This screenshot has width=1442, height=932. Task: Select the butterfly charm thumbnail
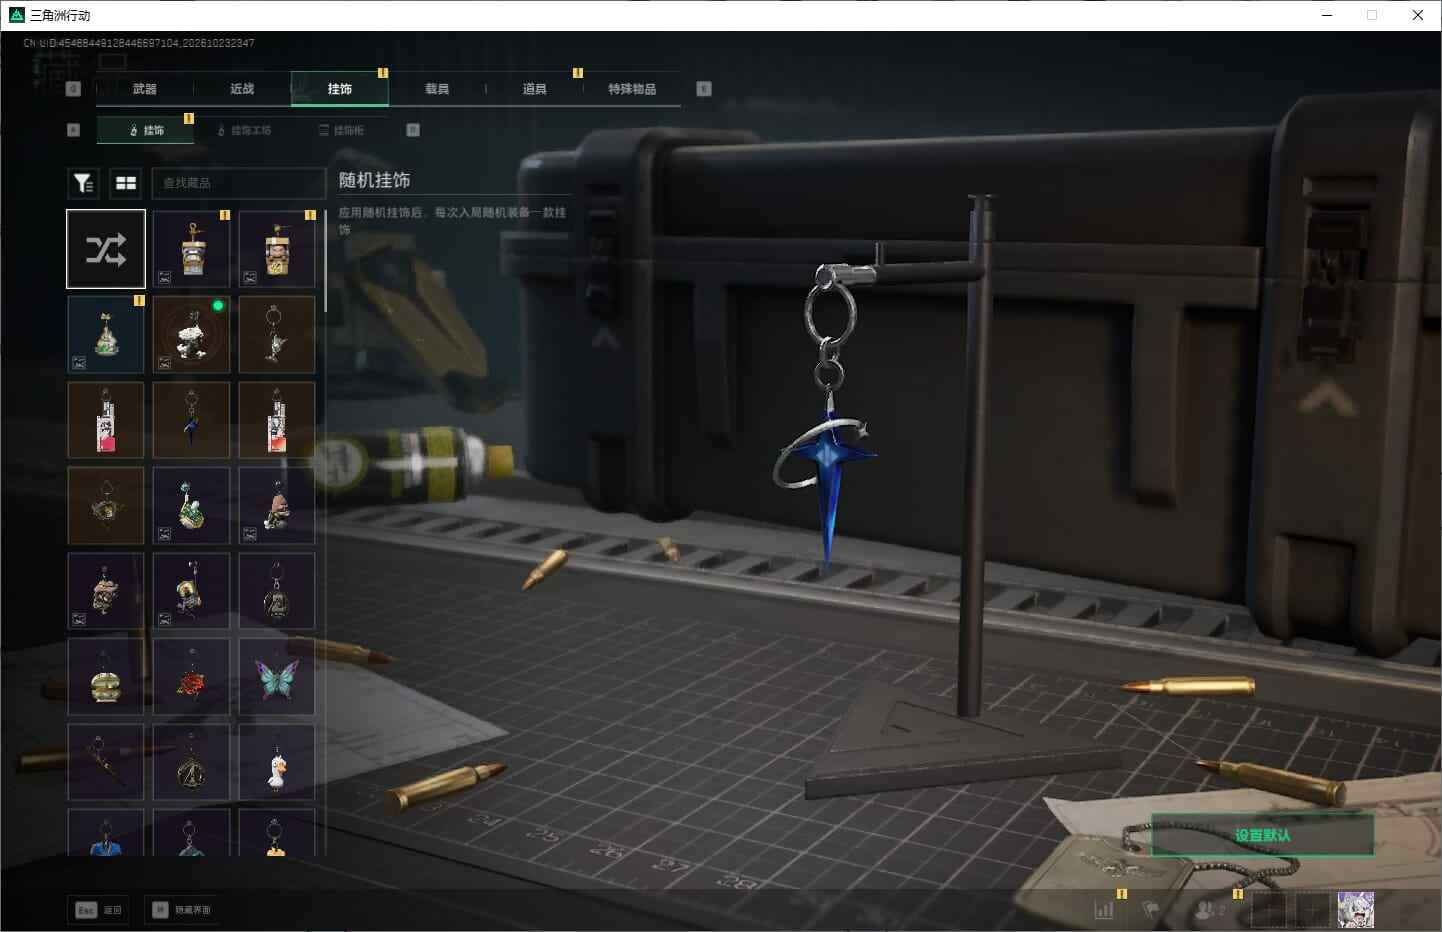click(x=277, y=678)
